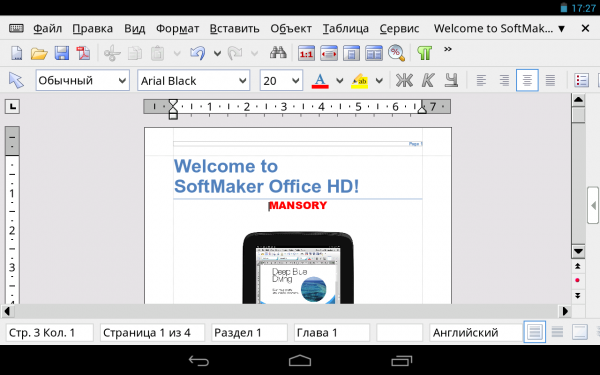
Task: Undo the last action
Action: point(197,53)
